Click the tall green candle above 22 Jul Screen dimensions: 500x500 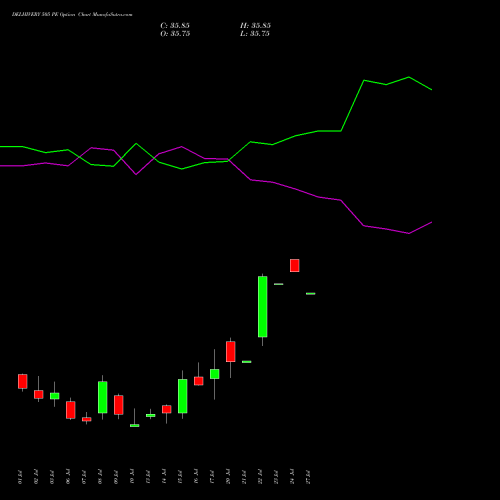point(263,307)
